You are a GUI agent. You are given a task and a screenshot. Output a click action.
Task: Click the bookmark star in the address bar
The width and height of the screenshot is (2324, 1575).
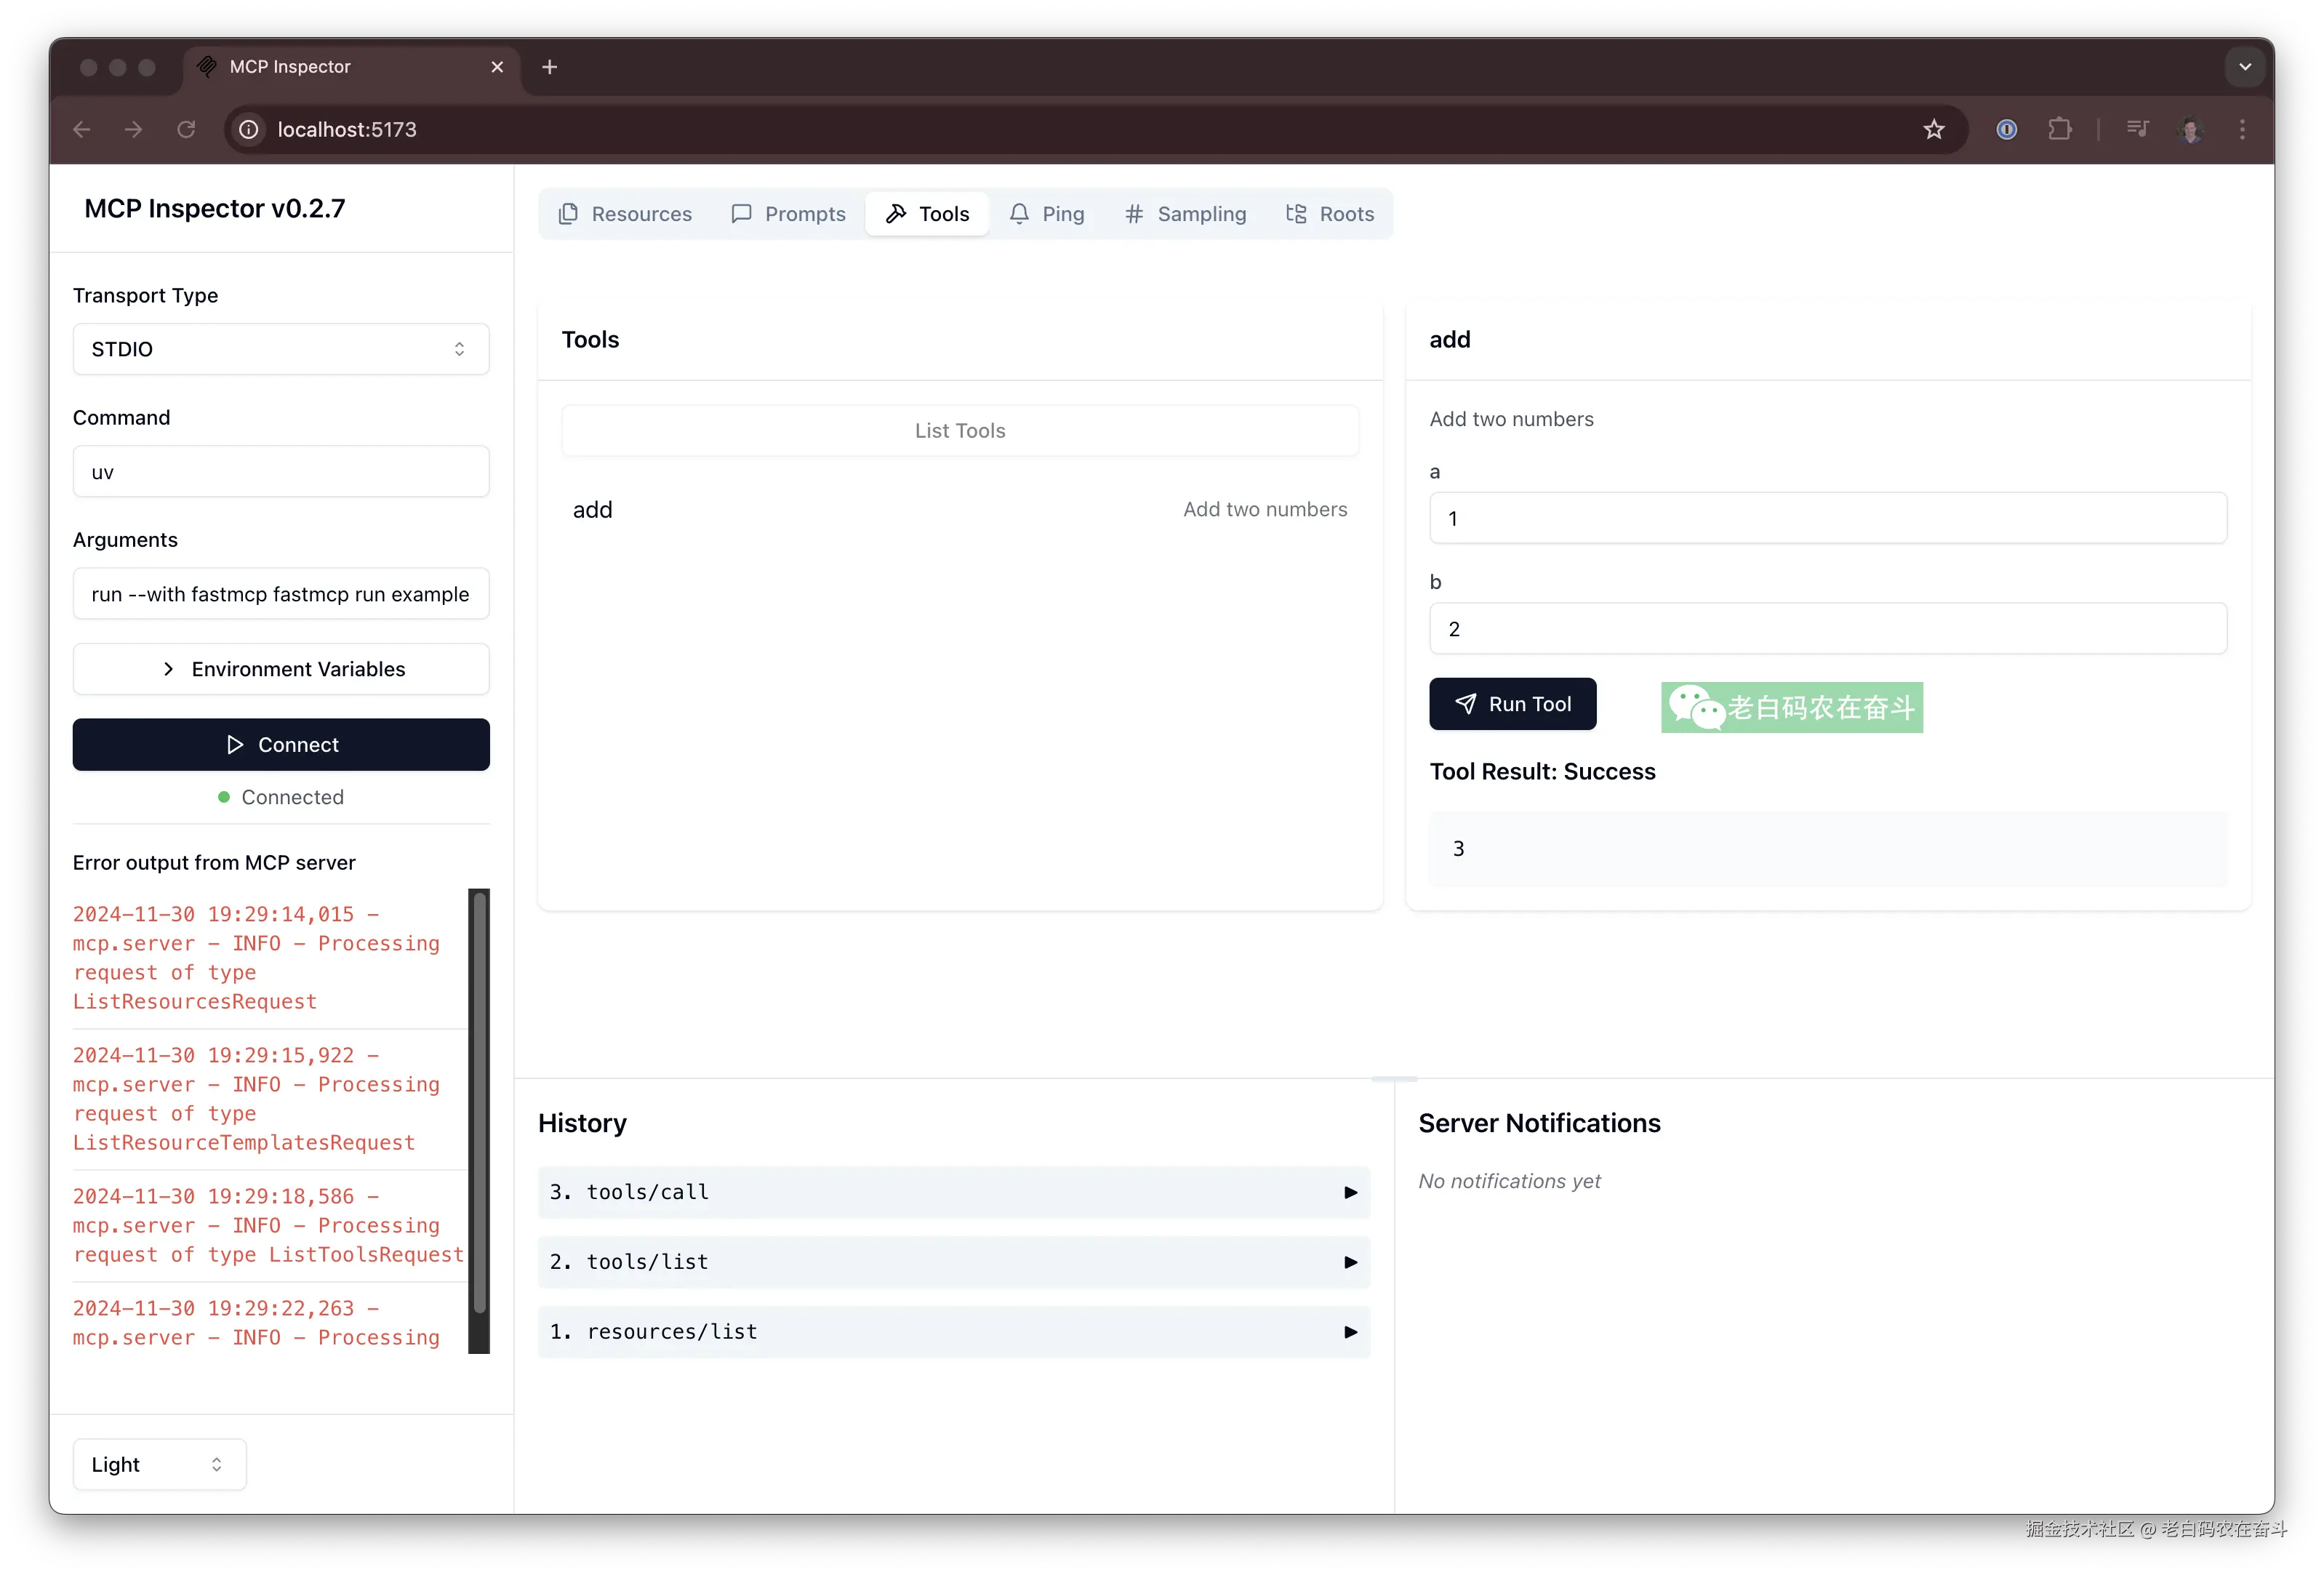[x=1933, y=129]
